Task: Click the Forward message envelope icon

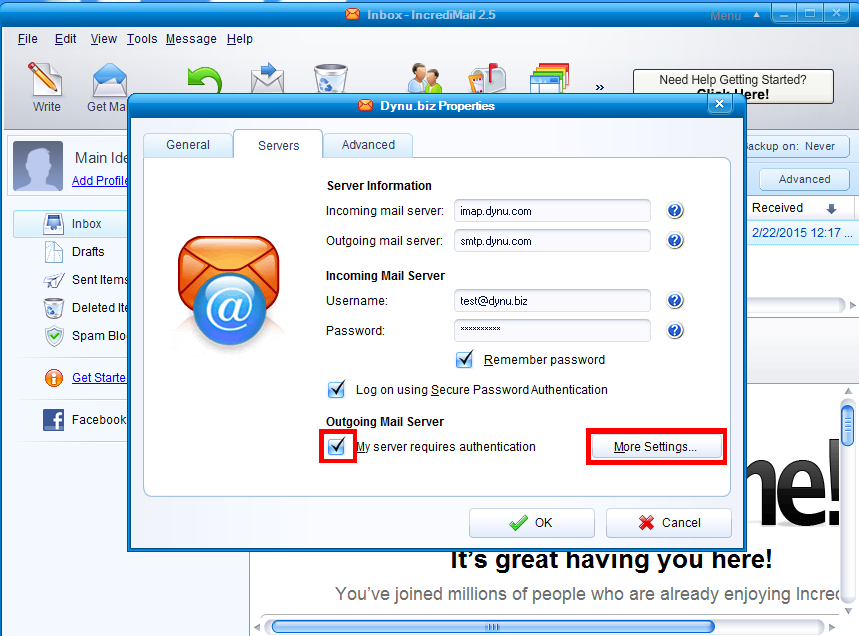Action: [x=267, y=78]
